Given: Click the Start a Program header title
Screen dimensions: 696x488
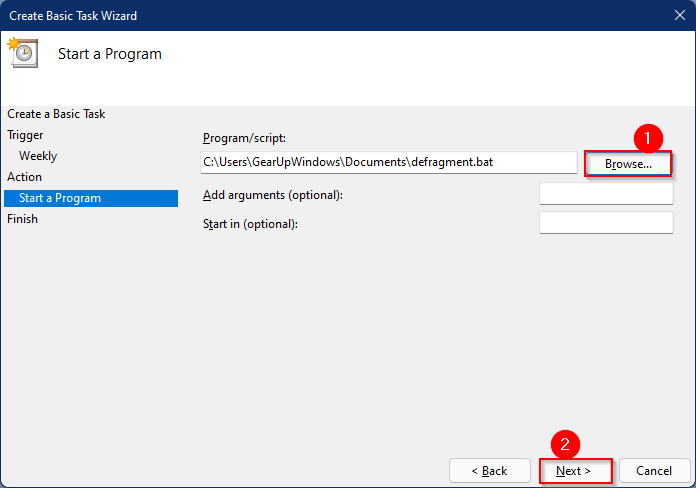Looking at the screenshot, I should click(x=110, y=54).
